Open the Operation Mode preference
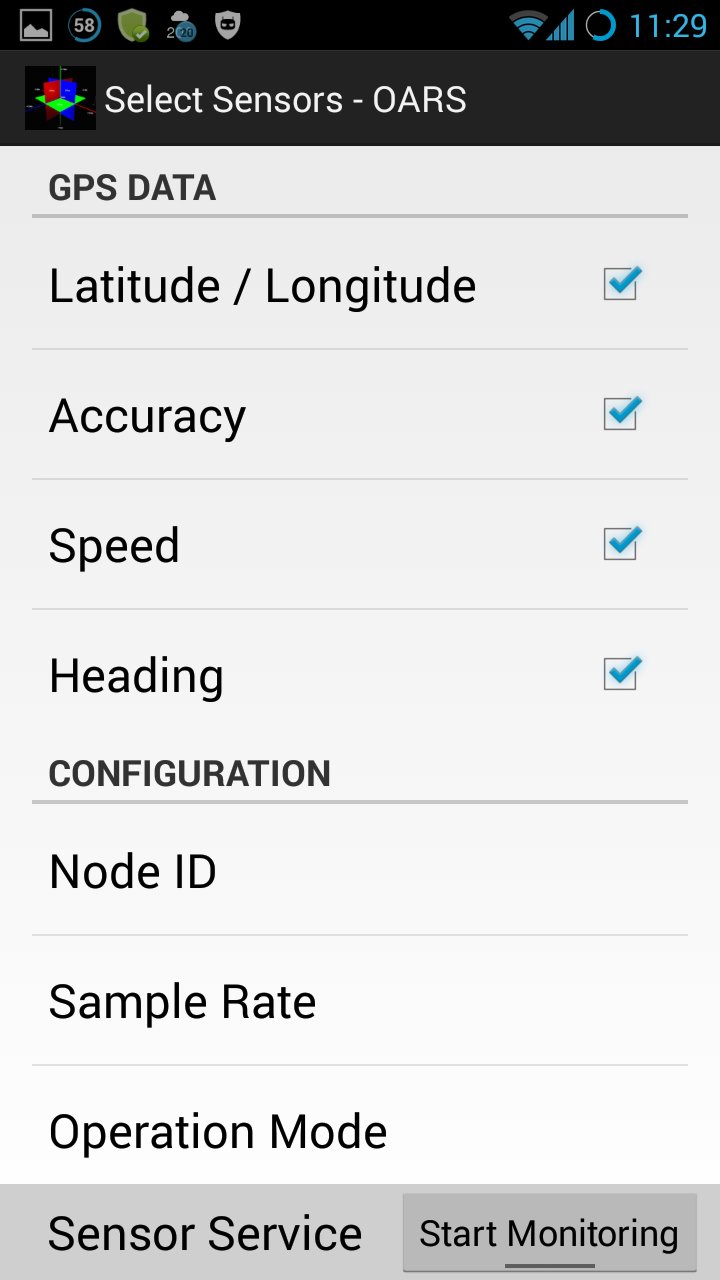The image size is (720, 1280). 360,1126
